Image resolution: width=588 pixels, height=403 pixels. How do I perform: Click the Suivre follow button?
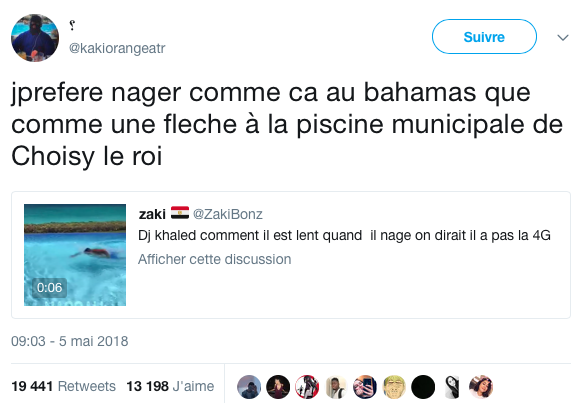(x=484, y=37)
